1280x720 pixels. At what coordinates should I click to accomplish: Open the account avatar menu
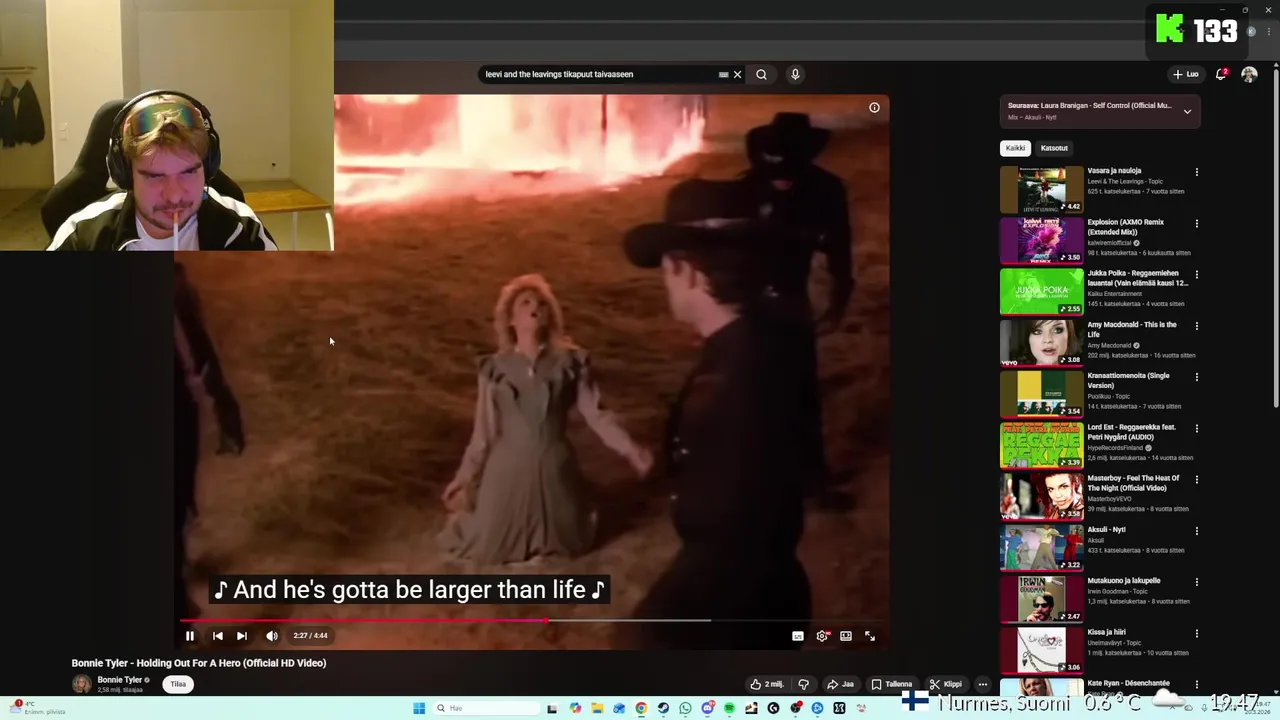[1249, 74]
